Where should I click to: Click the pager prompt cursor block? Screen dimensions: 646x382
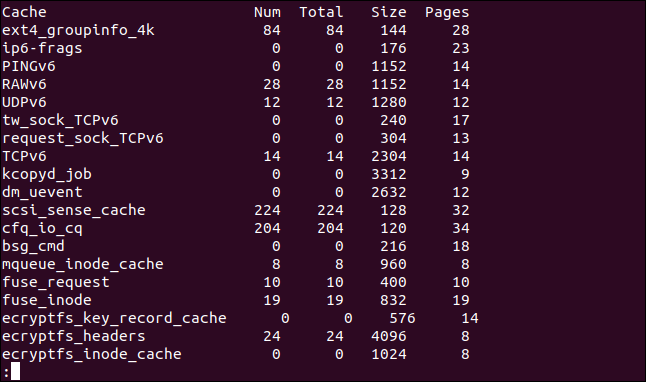click(16, 371)
